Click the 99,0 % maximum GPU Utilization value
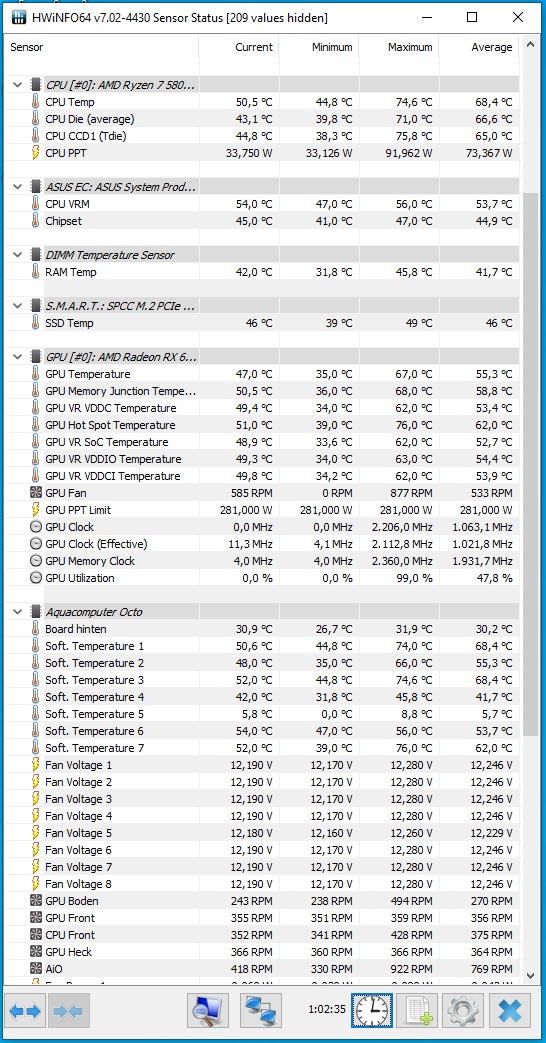 [x=413, y=578]
